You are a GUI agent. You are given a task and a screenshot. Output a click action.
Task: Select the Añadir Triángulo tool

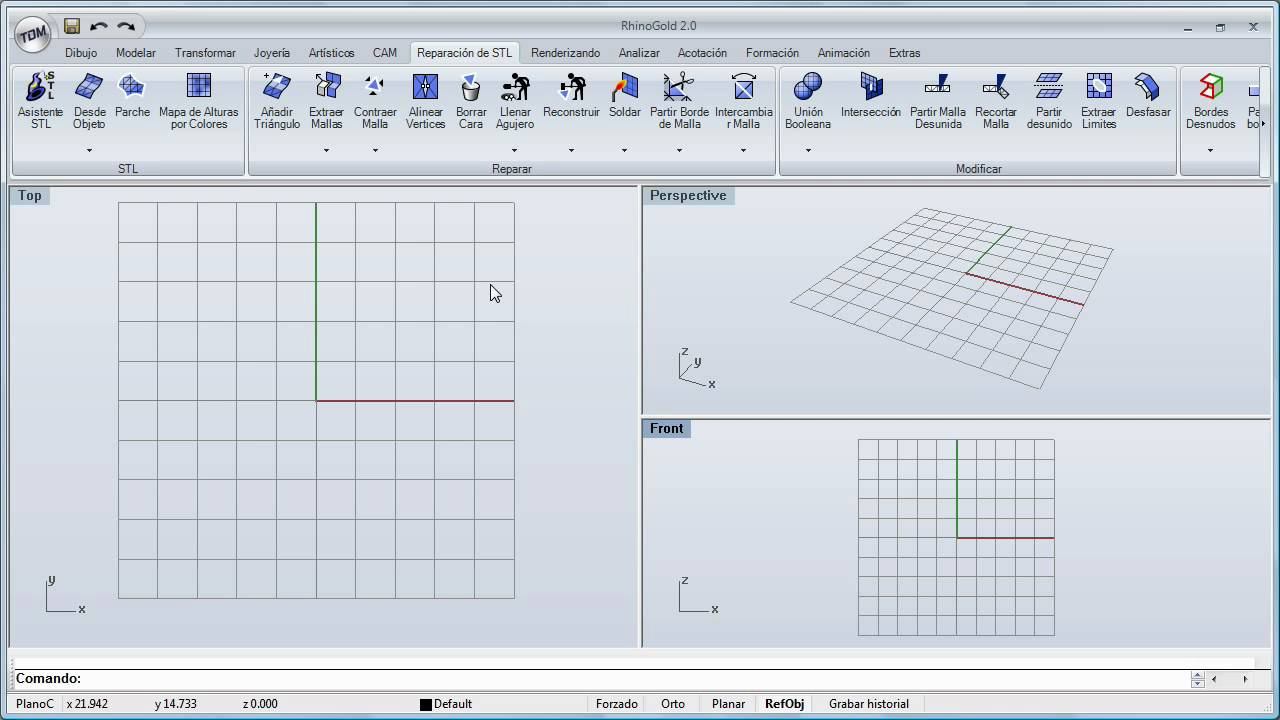pyautogui.click(x=277, y=101)
